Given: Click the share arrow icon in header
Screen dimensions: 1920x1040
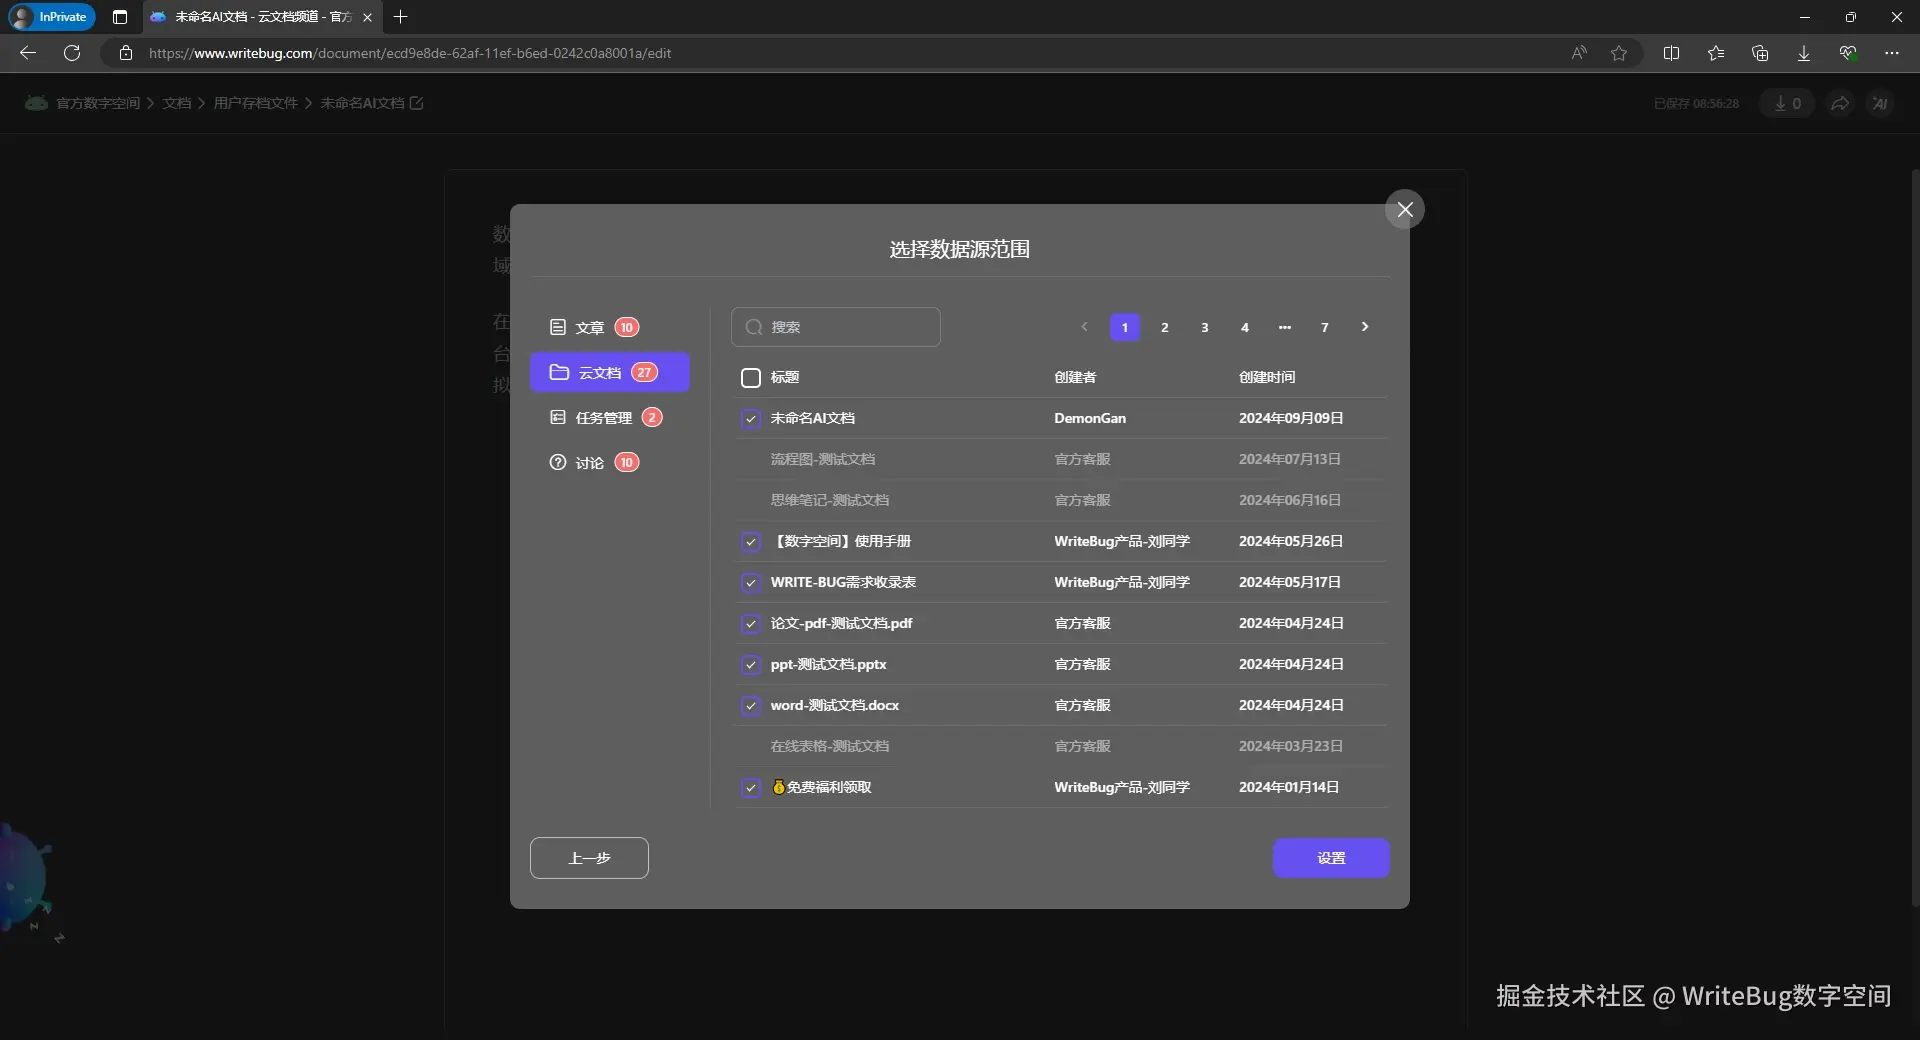Looking at the screenshot, I should (1840, 104).
